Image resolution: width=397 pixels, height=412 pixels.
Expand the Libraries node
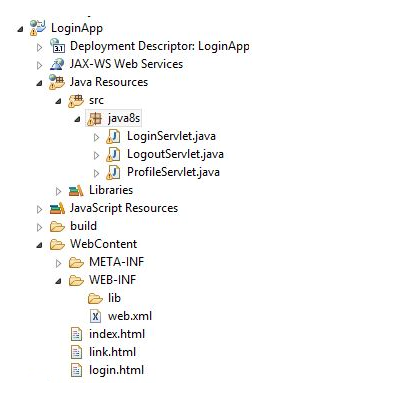(x=58, y=191)
